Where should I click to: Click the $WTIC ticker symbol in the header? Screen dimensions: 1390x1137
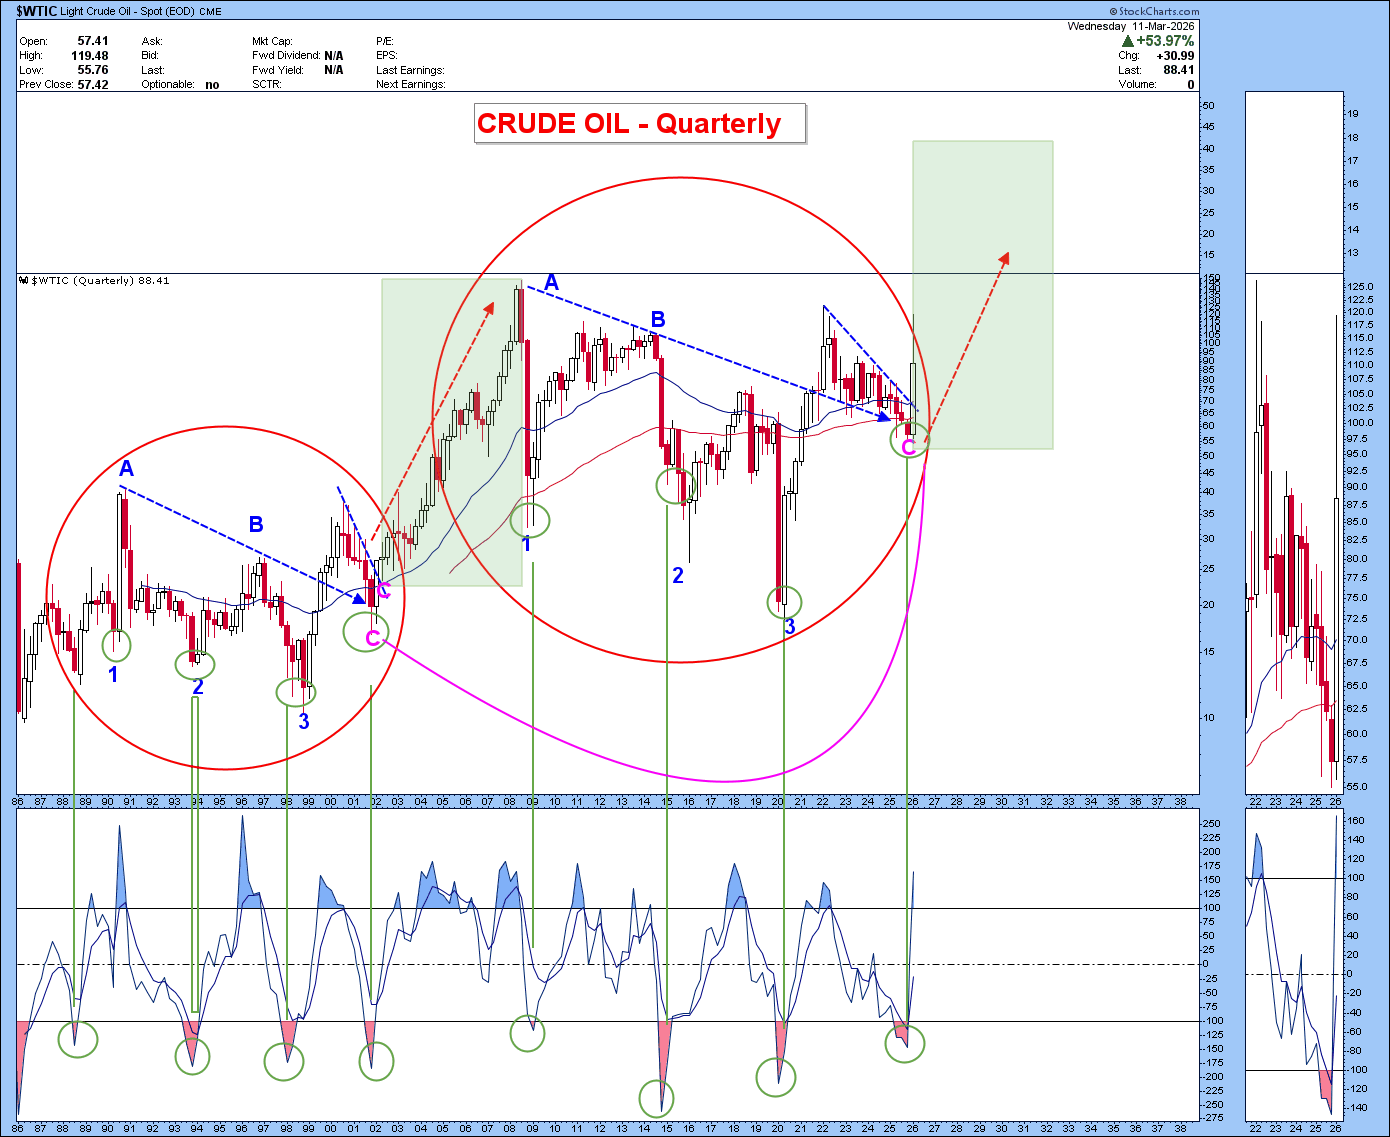tap(36, 11)
